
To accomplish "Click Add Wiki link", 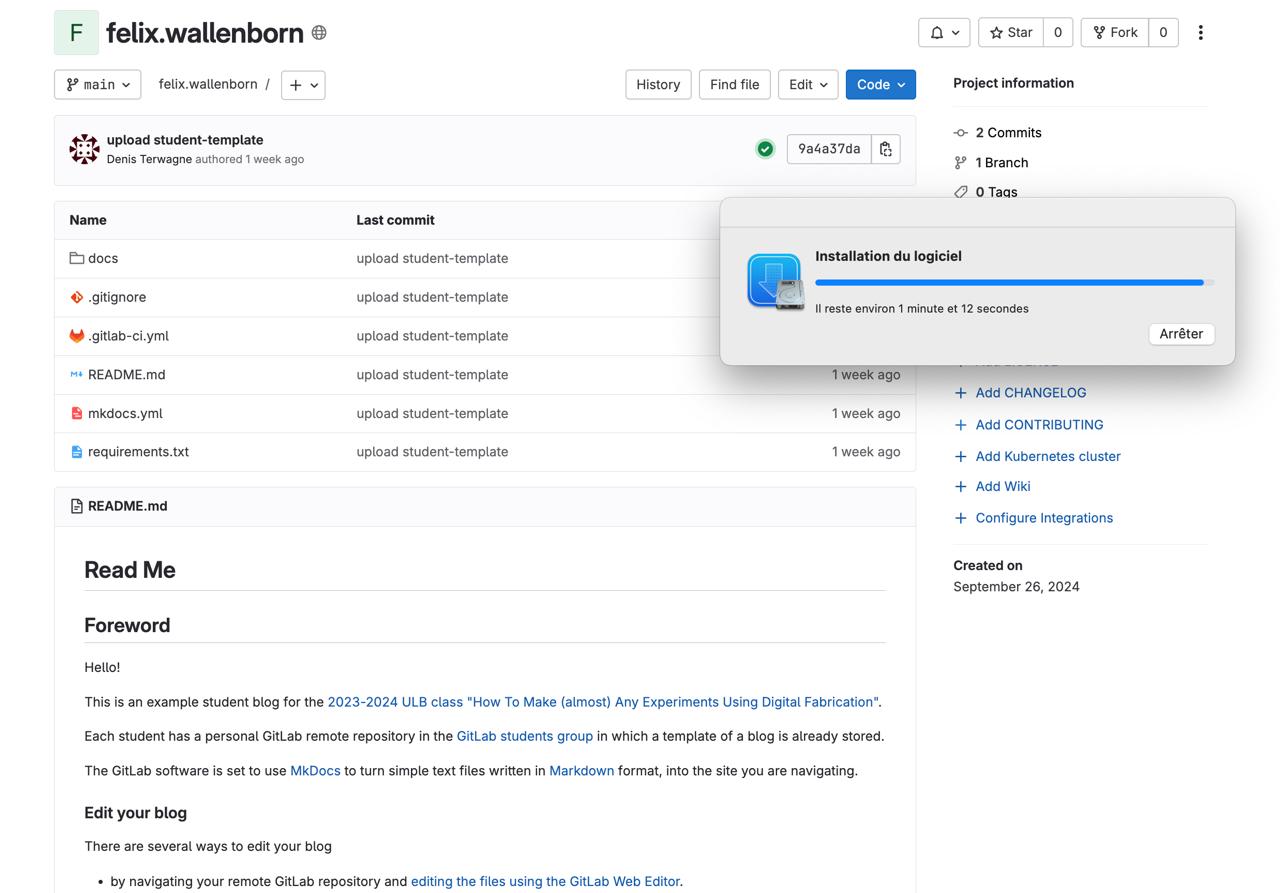I will coord(1003,486).
